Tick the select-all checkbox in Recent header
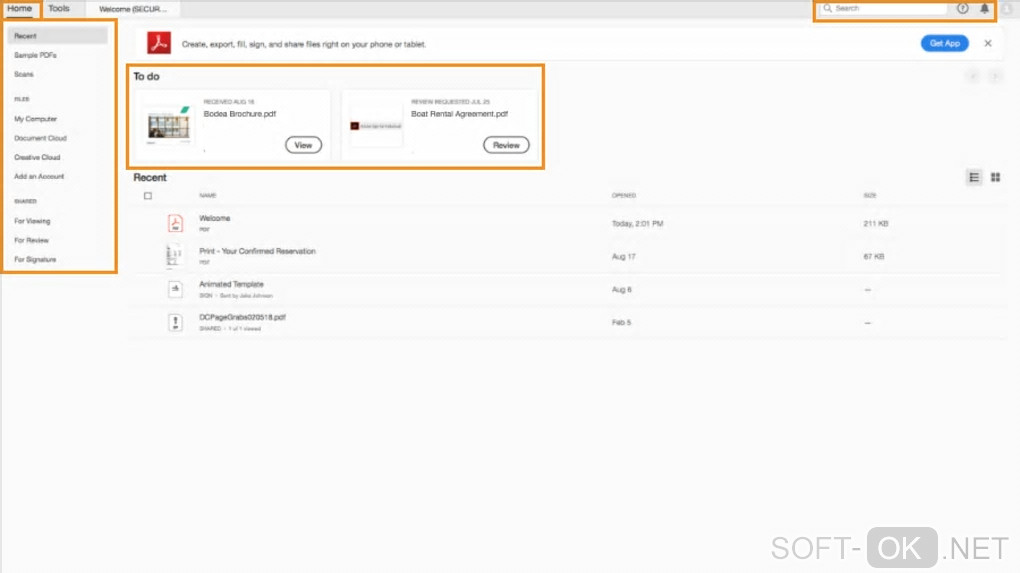Screen dimensions: 1020x573 point(148,196)
